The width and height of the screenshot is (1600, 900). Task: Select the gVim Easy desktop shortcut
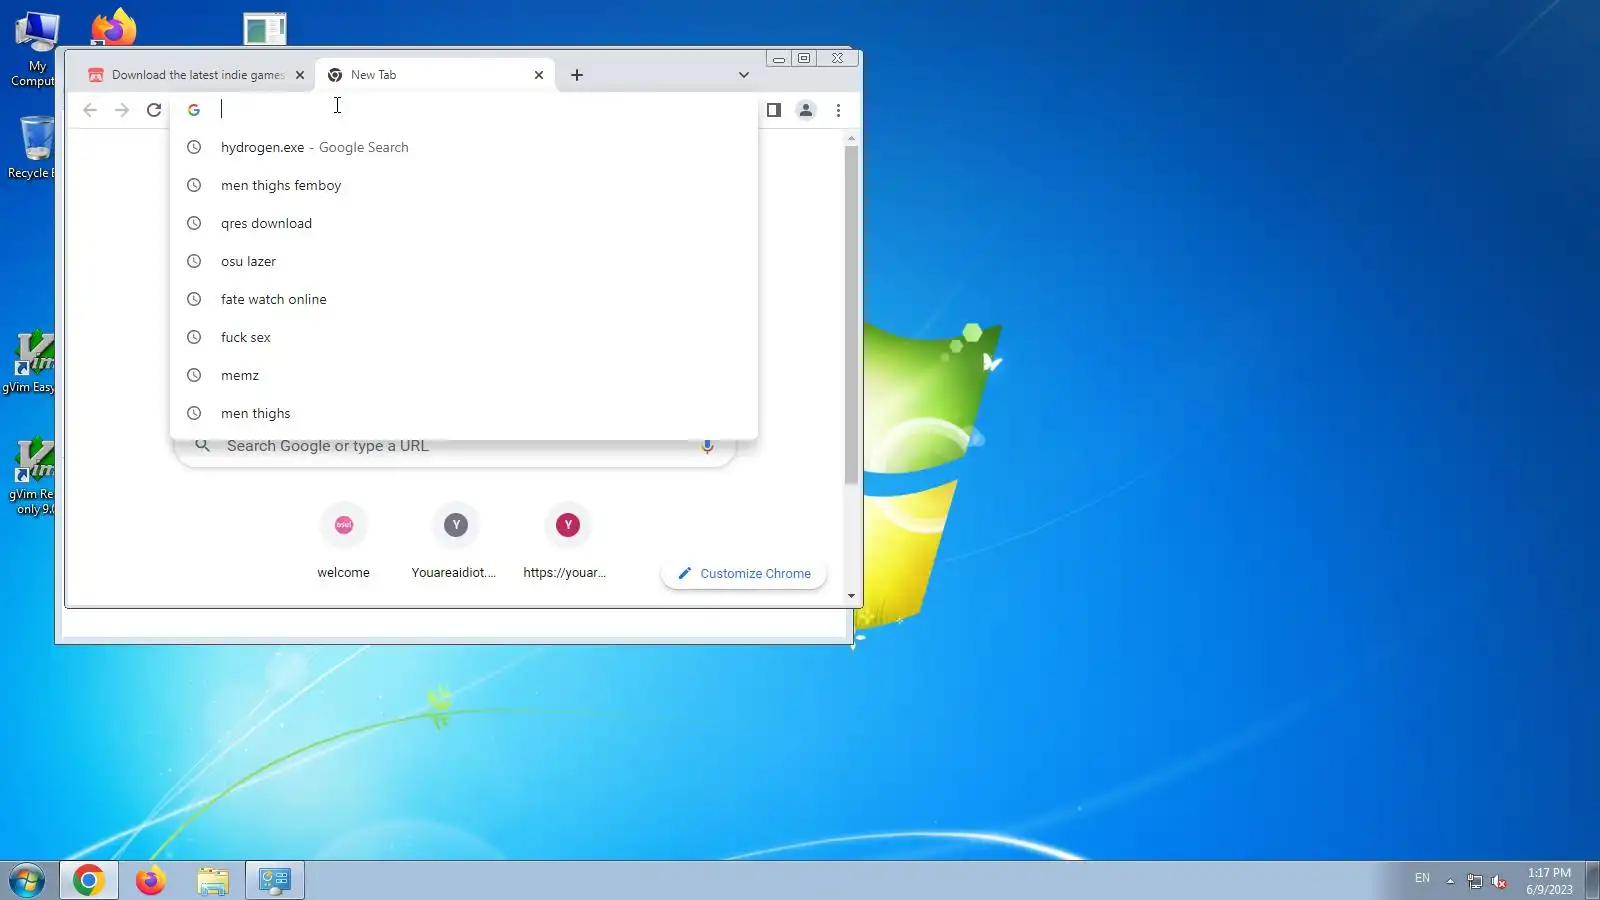[30, 362]
